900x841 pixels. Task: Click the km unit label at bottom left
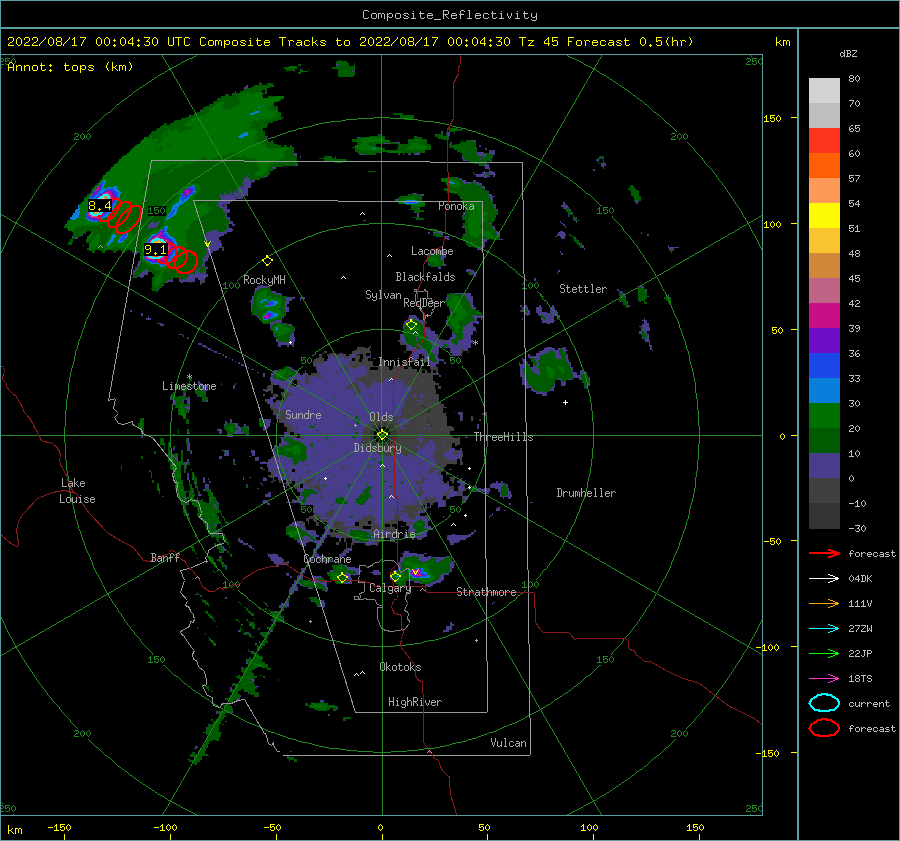click(x=15, y=830)
